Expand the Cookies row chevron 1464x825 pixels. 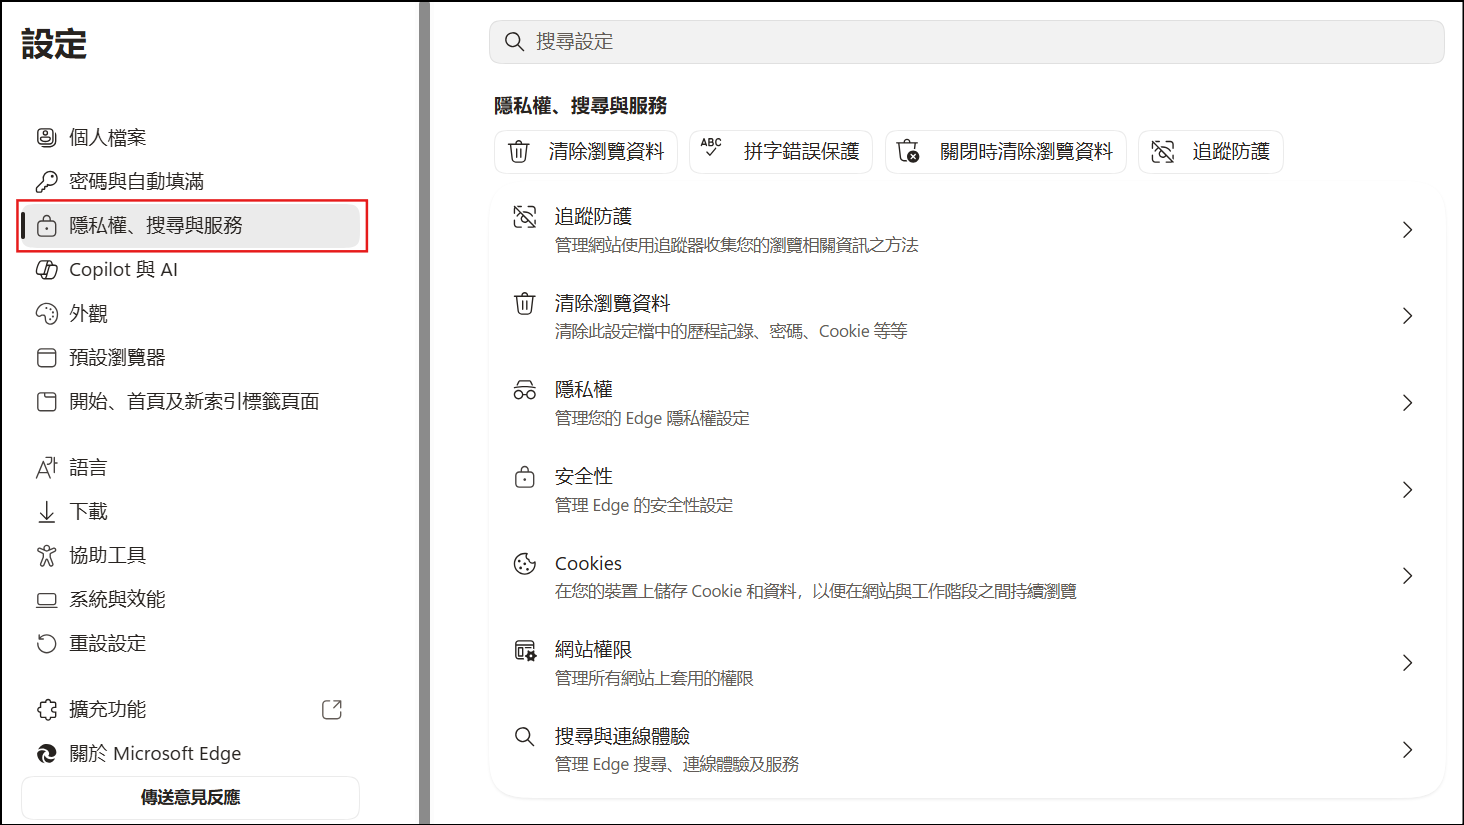click(1407, 576)
